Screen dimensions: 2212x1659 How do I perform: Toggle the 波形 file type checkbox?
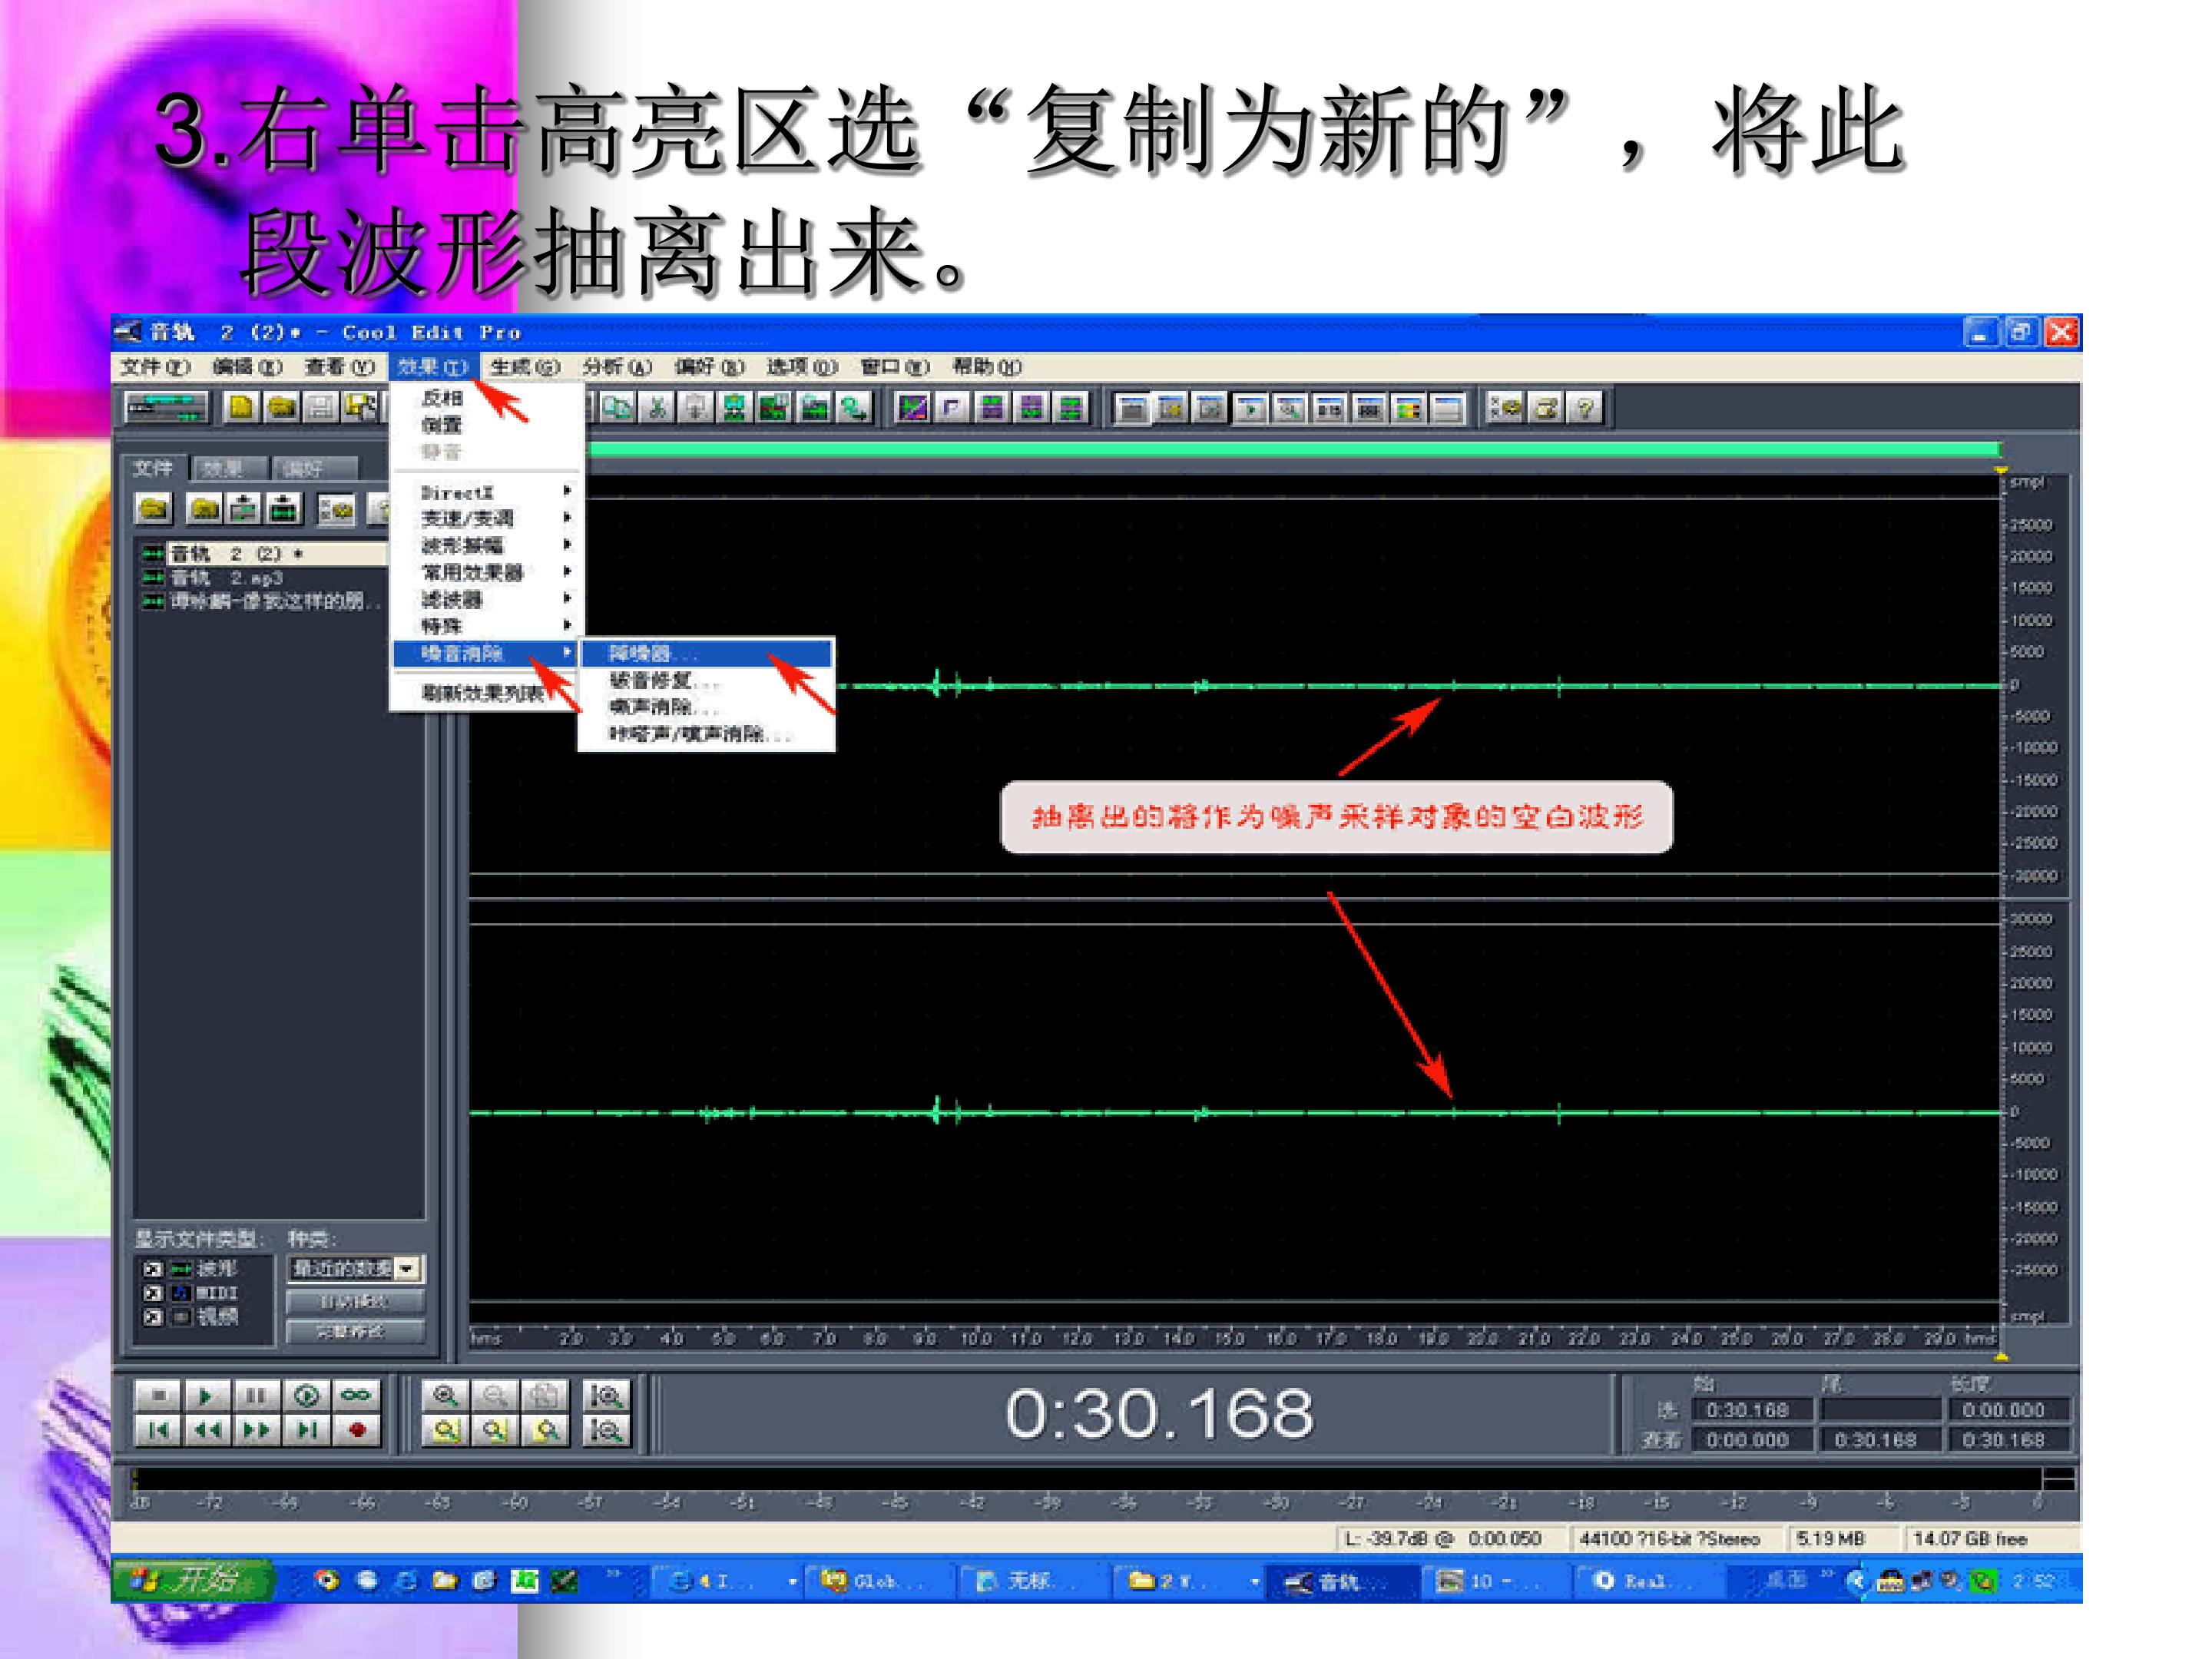(152, 1269)
